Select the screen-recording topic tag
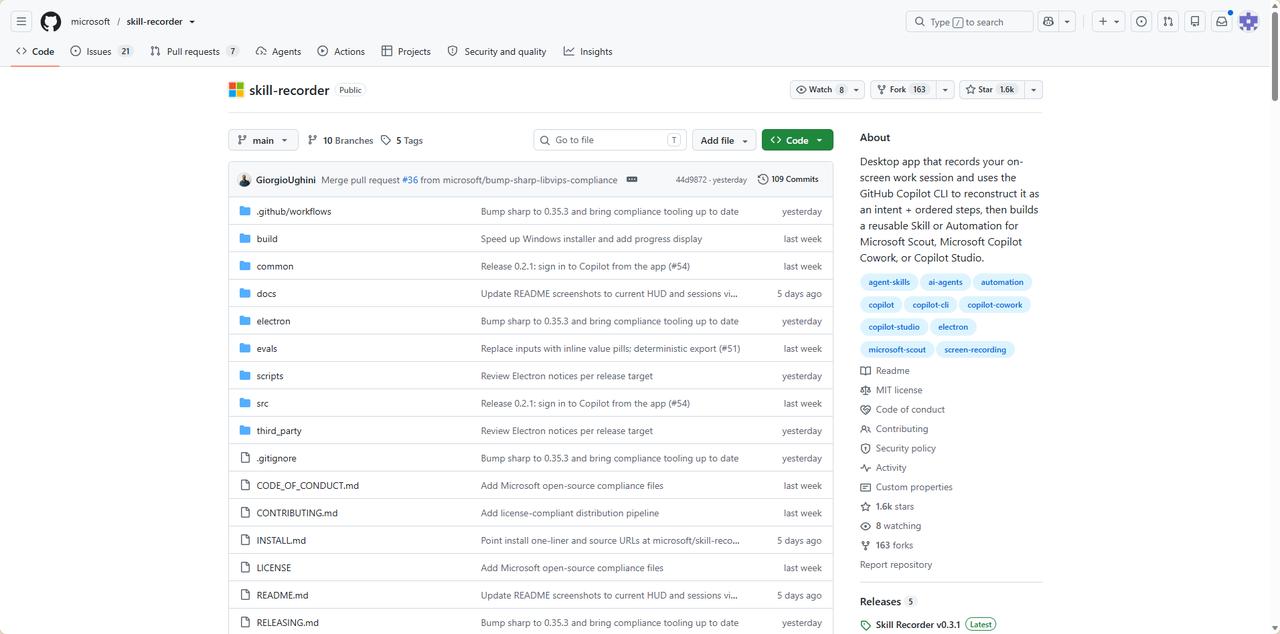1280x634 pixels. (x=975, y=350)
